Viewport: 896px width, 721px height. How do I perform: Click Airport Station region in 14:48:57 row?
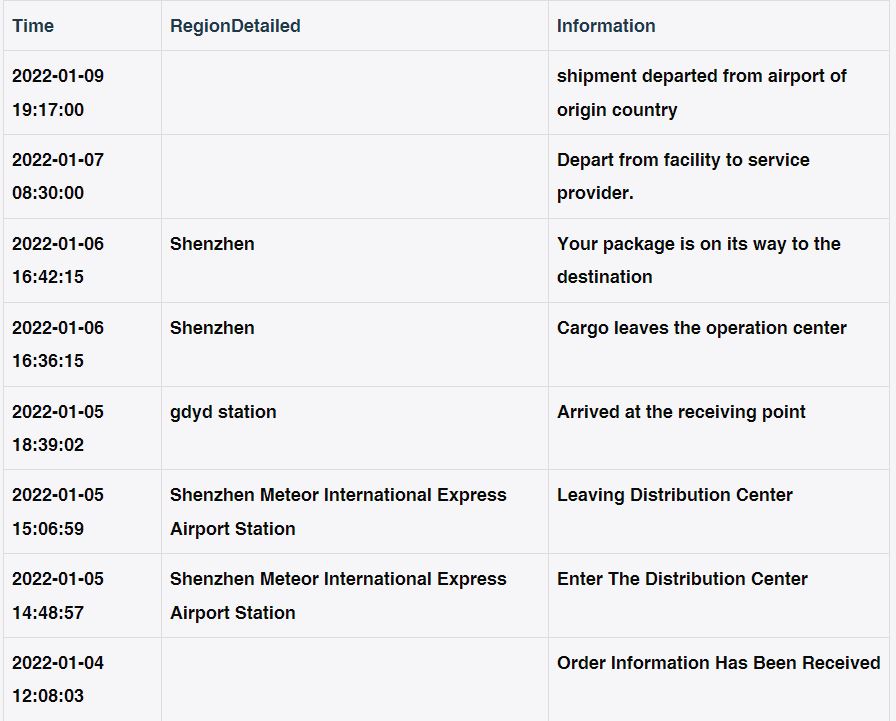pos(233,612)
